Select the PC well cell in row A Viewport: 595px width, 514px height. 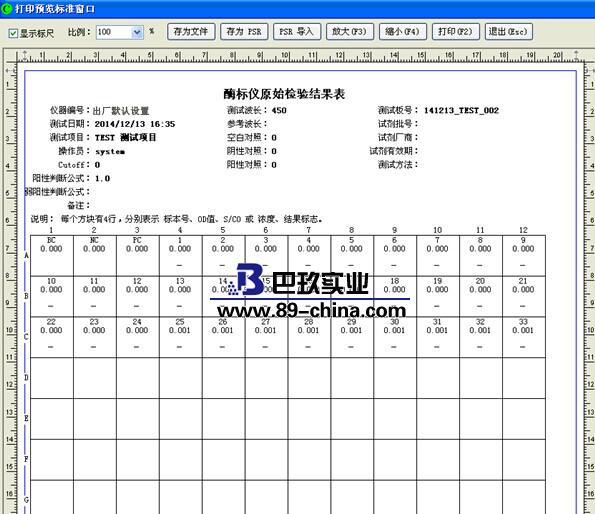coord(137,255)
